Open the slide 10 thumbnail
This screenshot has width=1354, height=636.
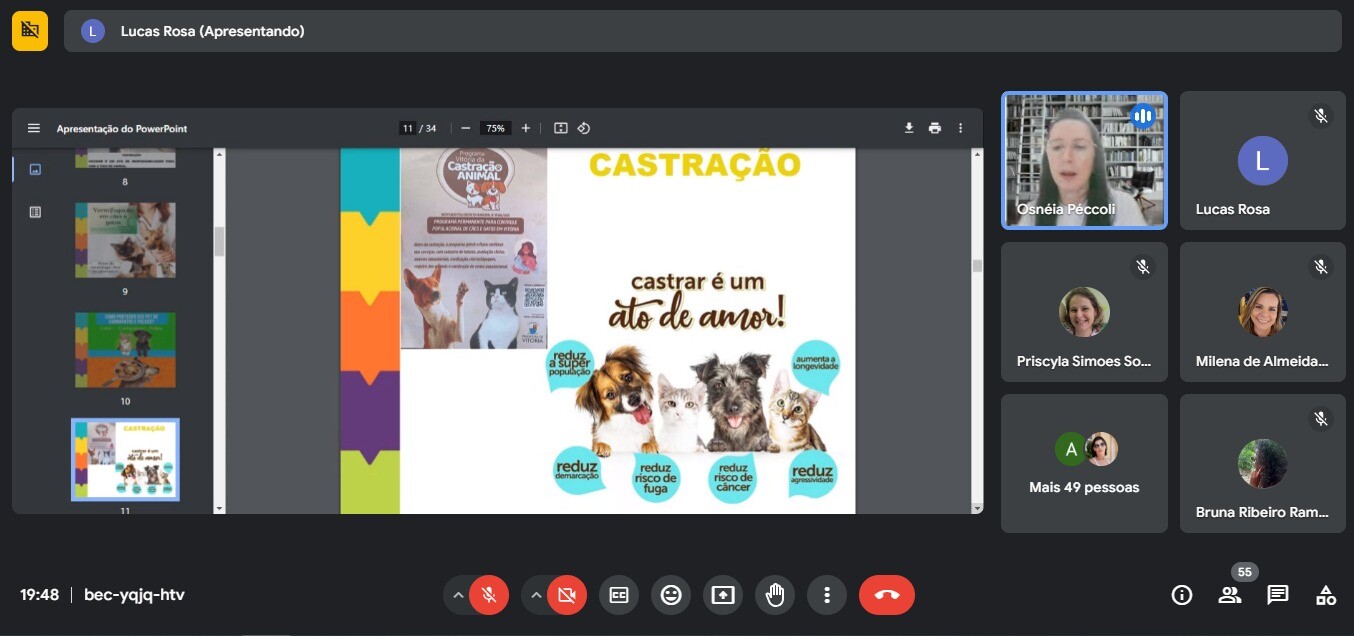125,350
